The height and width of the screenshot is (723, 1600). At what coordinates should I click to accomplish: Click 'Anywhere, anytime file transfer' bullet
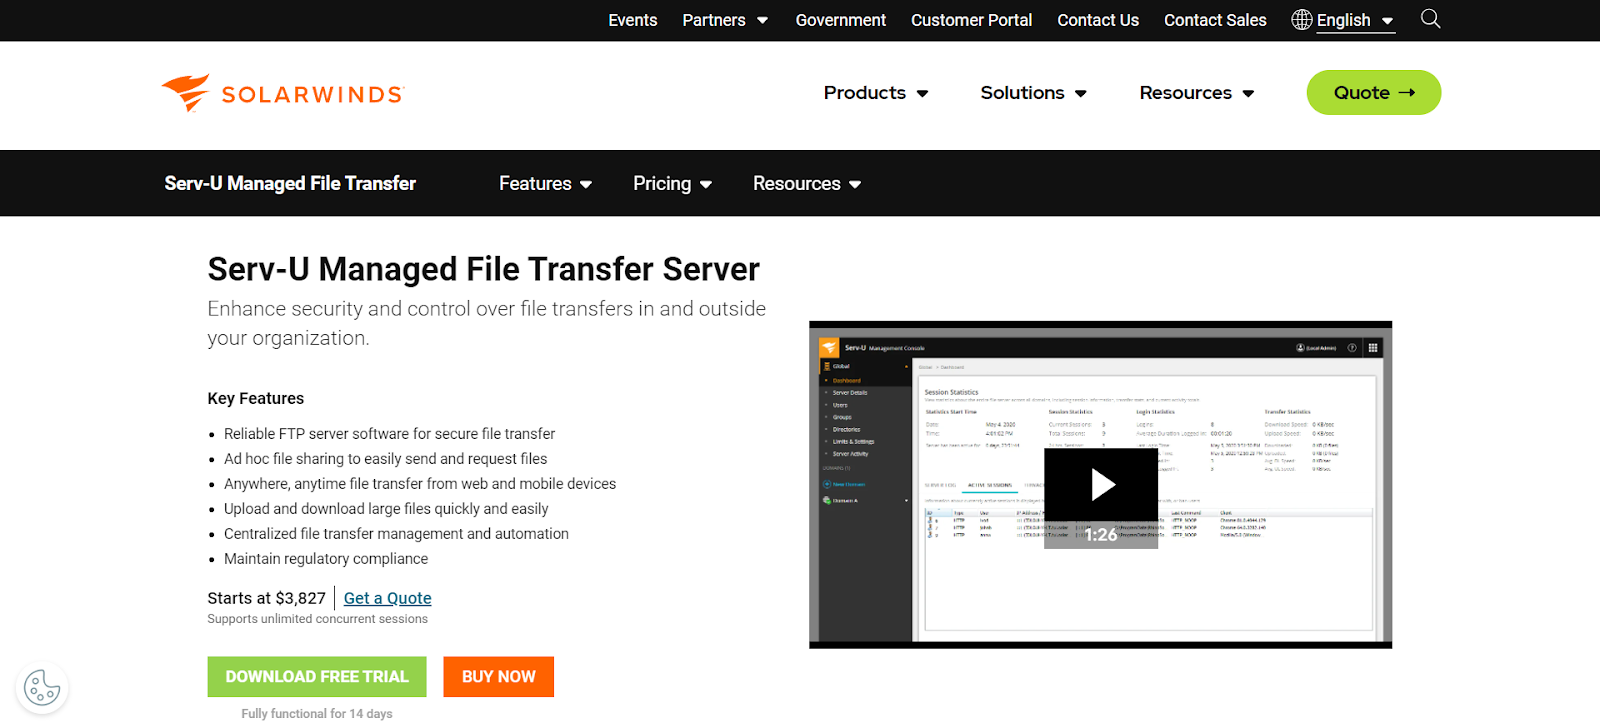(x=420, y=484)
